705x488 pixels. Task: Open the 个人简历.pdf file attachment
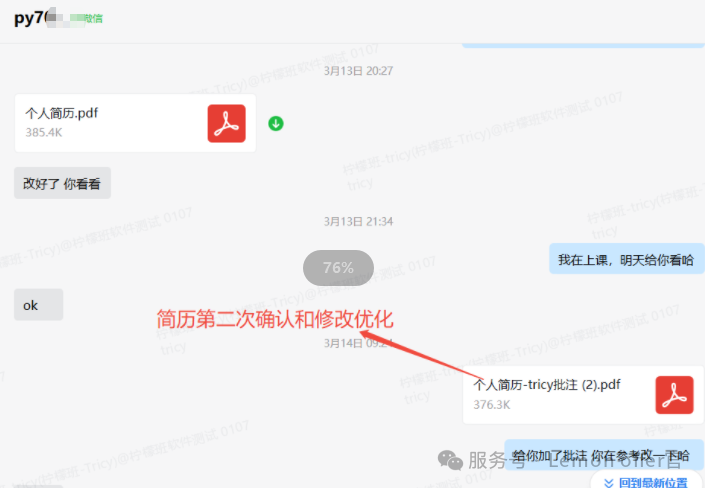tap(135, 123)
